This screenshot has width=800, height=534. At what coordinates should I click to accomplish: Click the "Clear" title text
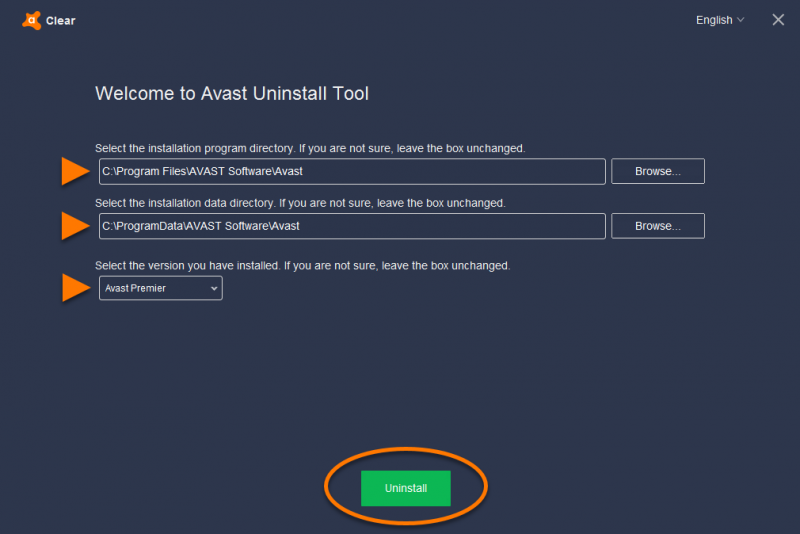tap(60, 20)
